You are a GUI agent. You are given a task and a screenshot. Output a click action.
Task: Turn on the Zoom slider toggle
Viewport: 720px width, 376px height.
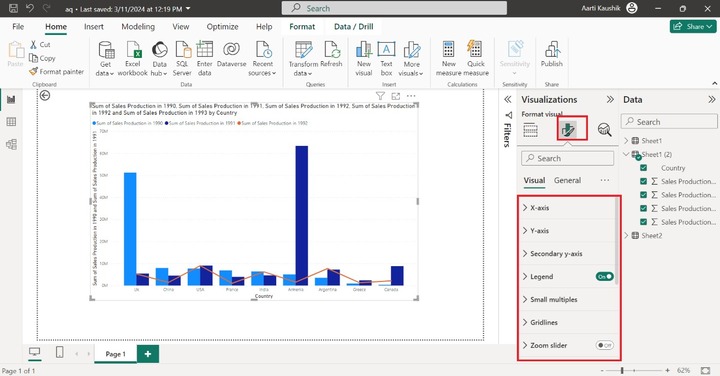point(604,345)
